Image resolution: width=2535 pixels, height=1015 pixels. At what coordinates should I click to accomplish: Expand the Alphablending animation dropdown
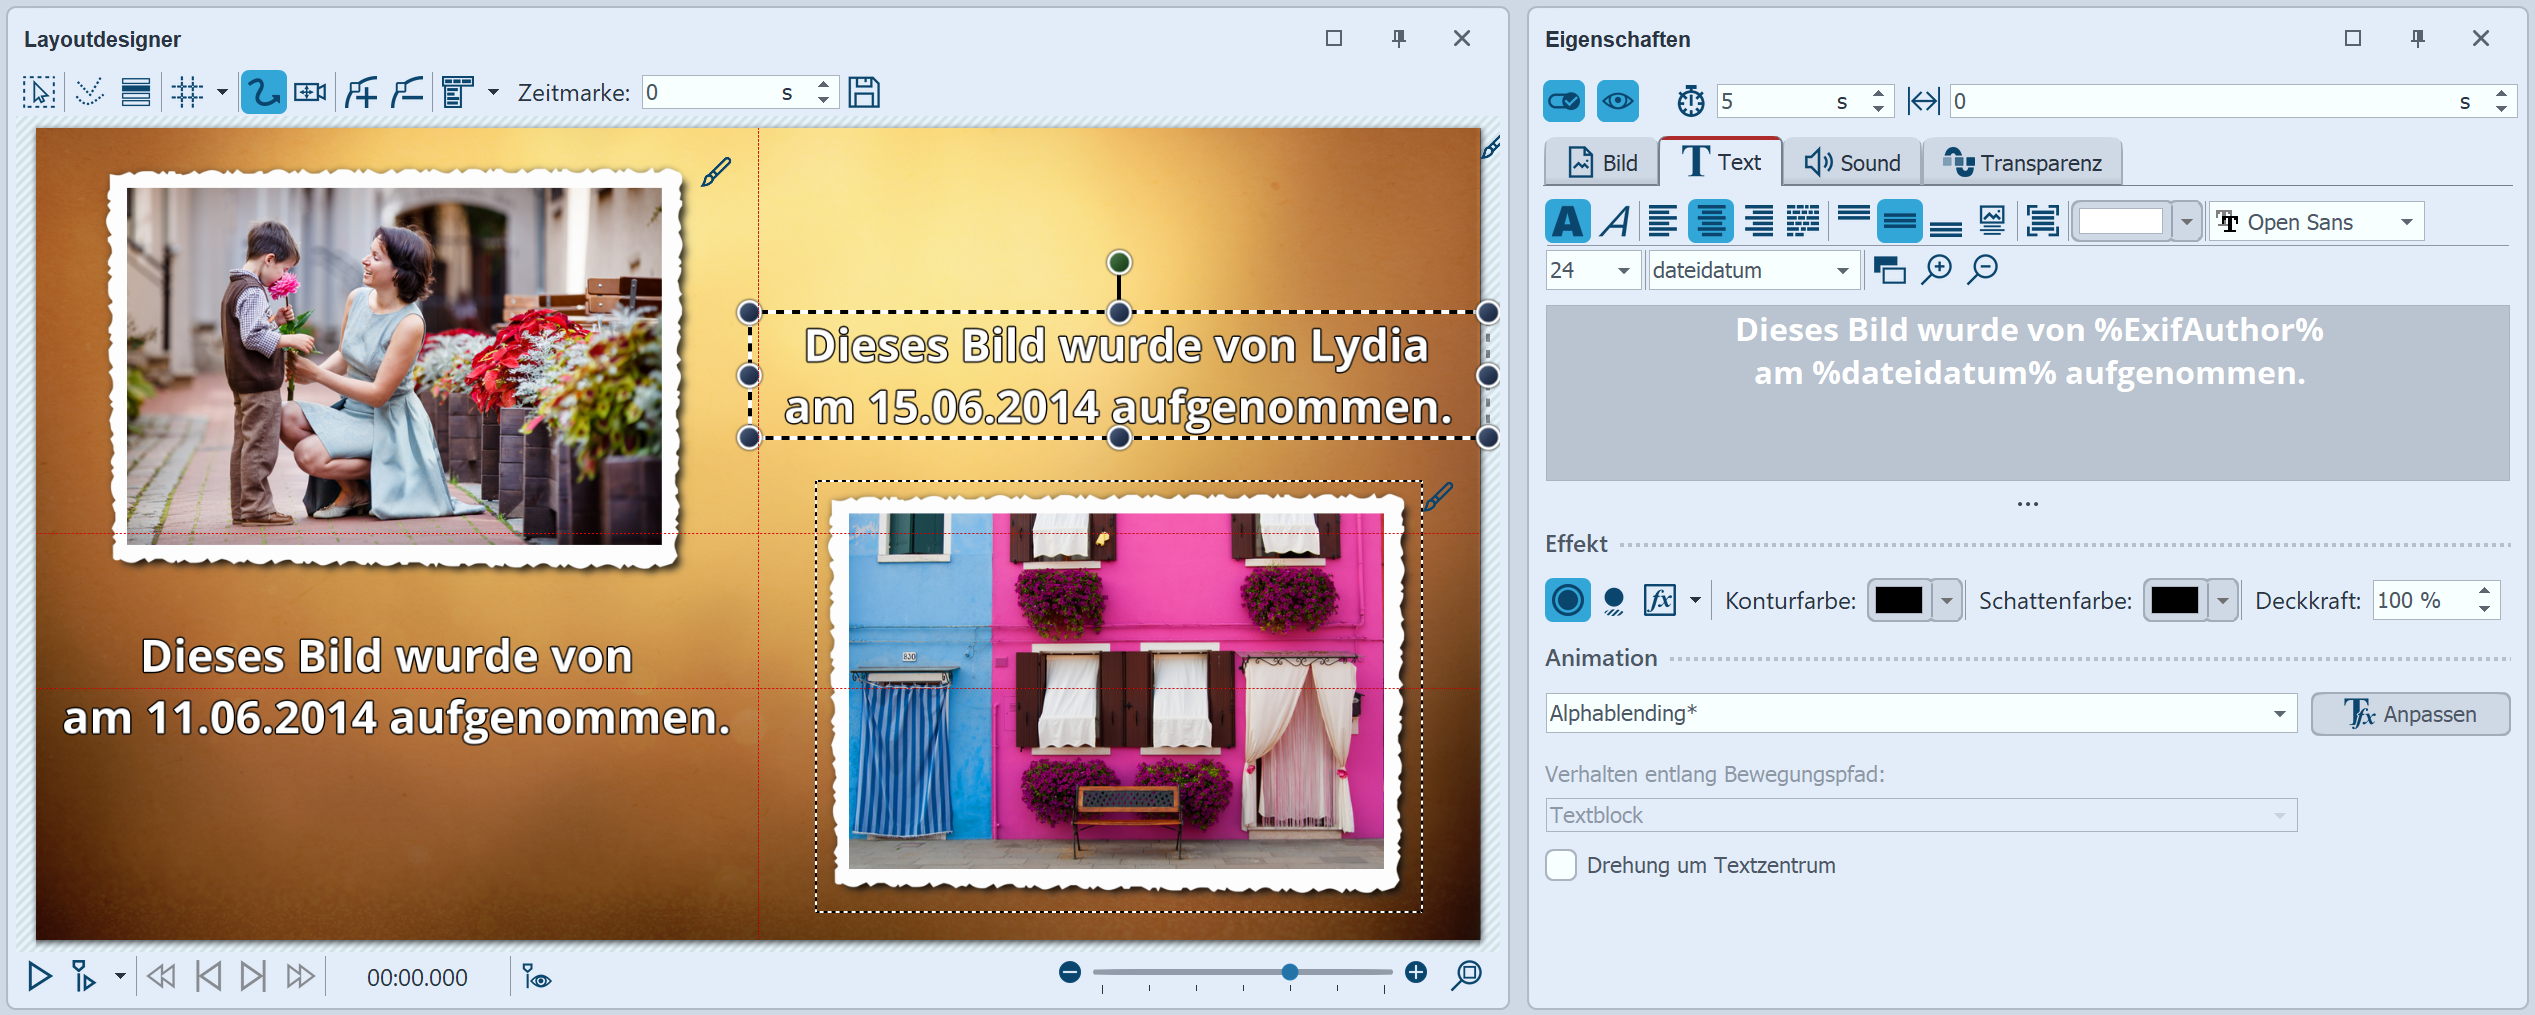[2279, 714]
